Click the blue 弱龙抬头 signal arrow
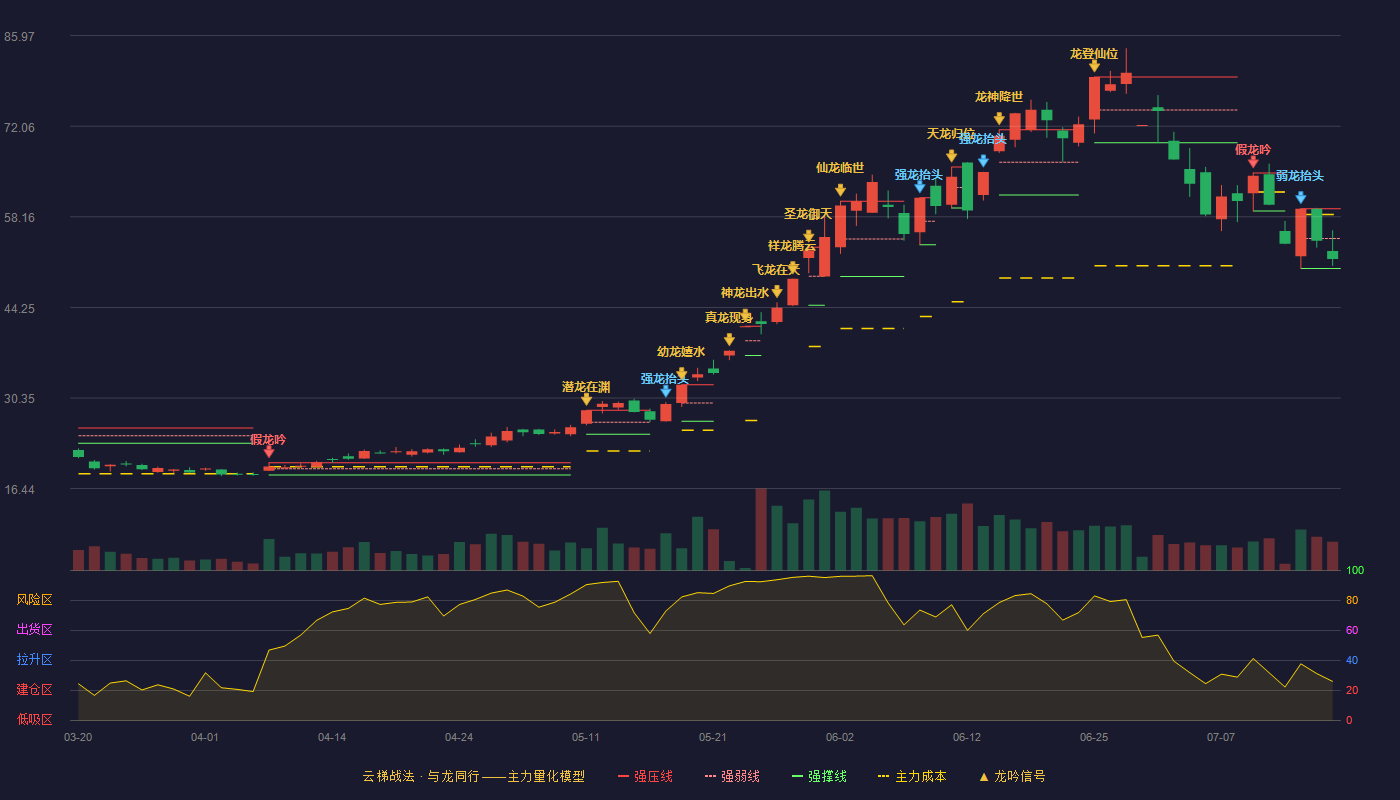1400x800 pixels. coord(1300,198)
